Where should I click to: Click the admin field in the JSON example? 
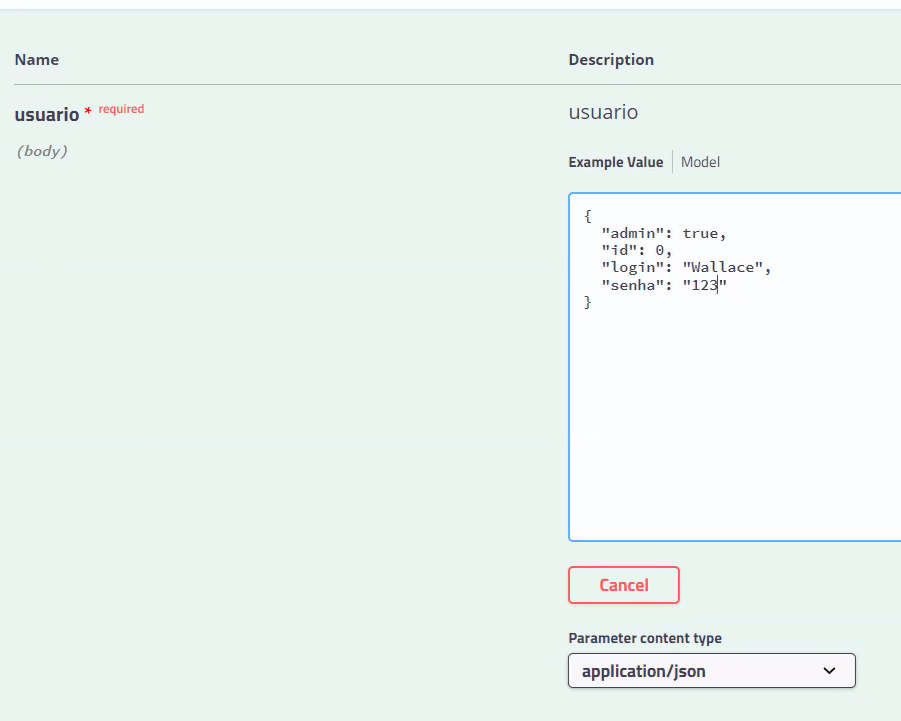coord(624,232)
